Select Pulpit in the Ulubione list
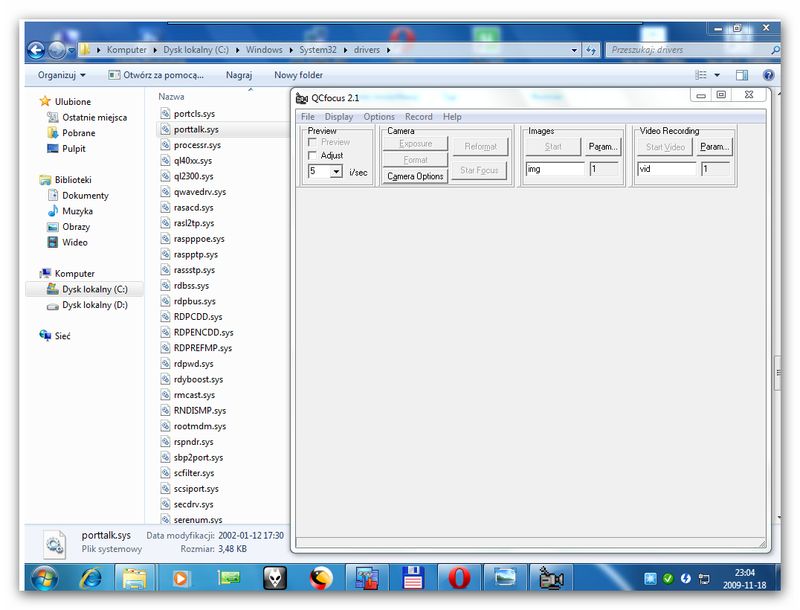 [73, 148]
